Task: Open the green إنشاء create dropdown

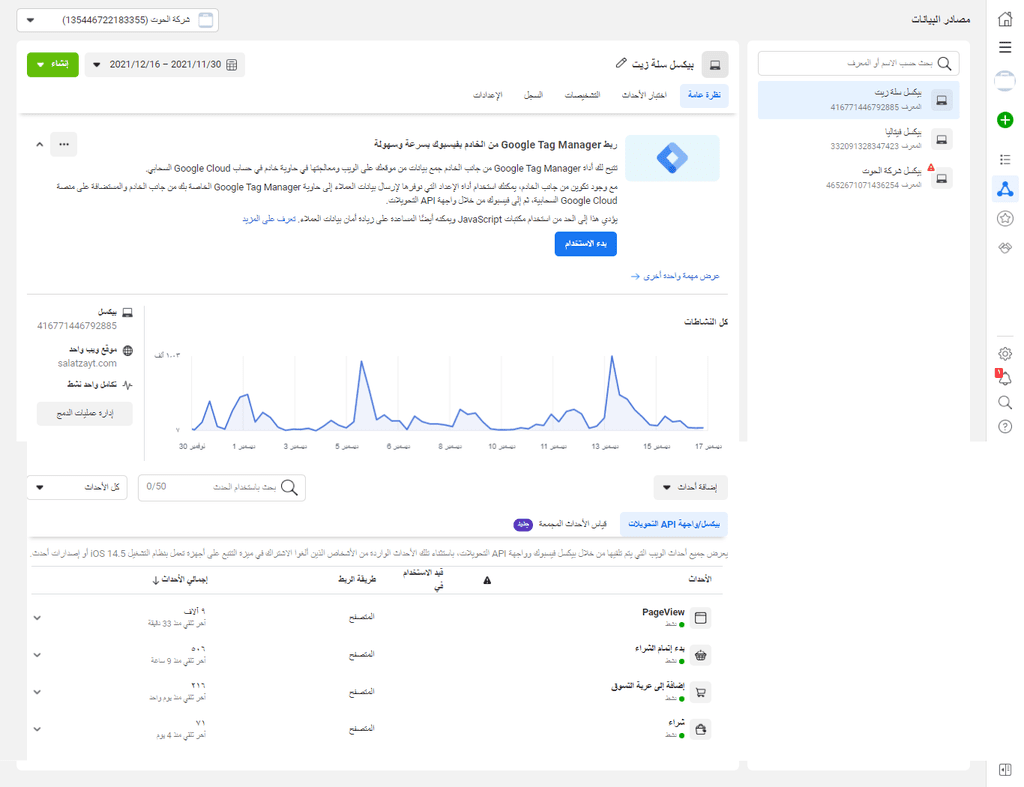Action: click(53, 65)
